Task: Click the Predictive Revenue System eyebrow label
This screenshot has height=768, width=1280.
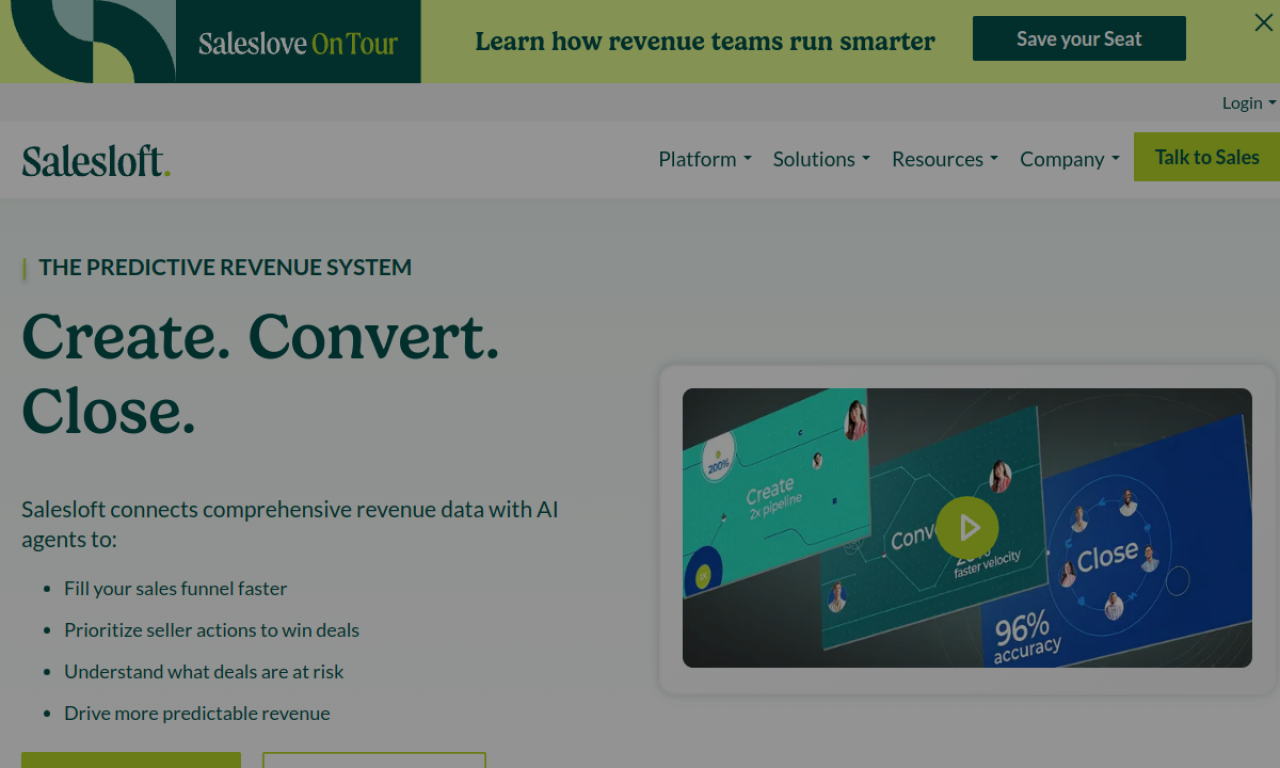Action: coord(225,267)
